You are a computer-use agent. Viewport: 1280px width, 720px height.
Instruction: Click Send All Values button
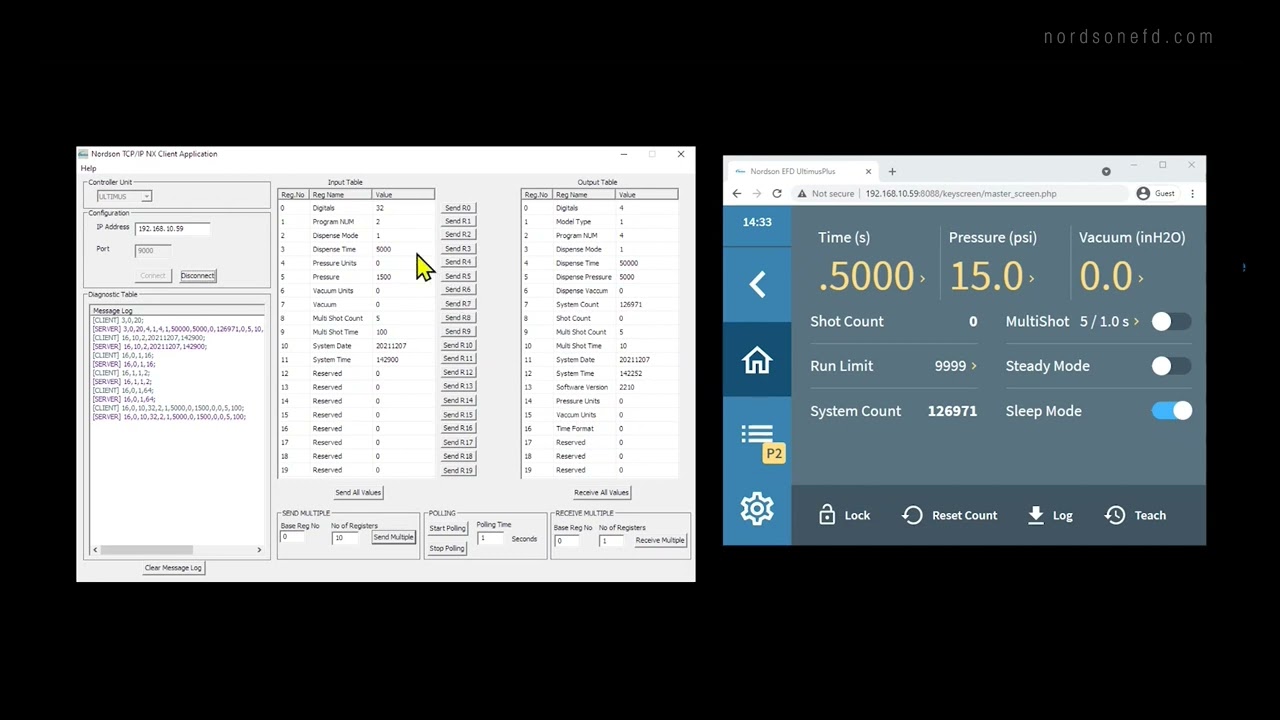click(x=358, y=493)
